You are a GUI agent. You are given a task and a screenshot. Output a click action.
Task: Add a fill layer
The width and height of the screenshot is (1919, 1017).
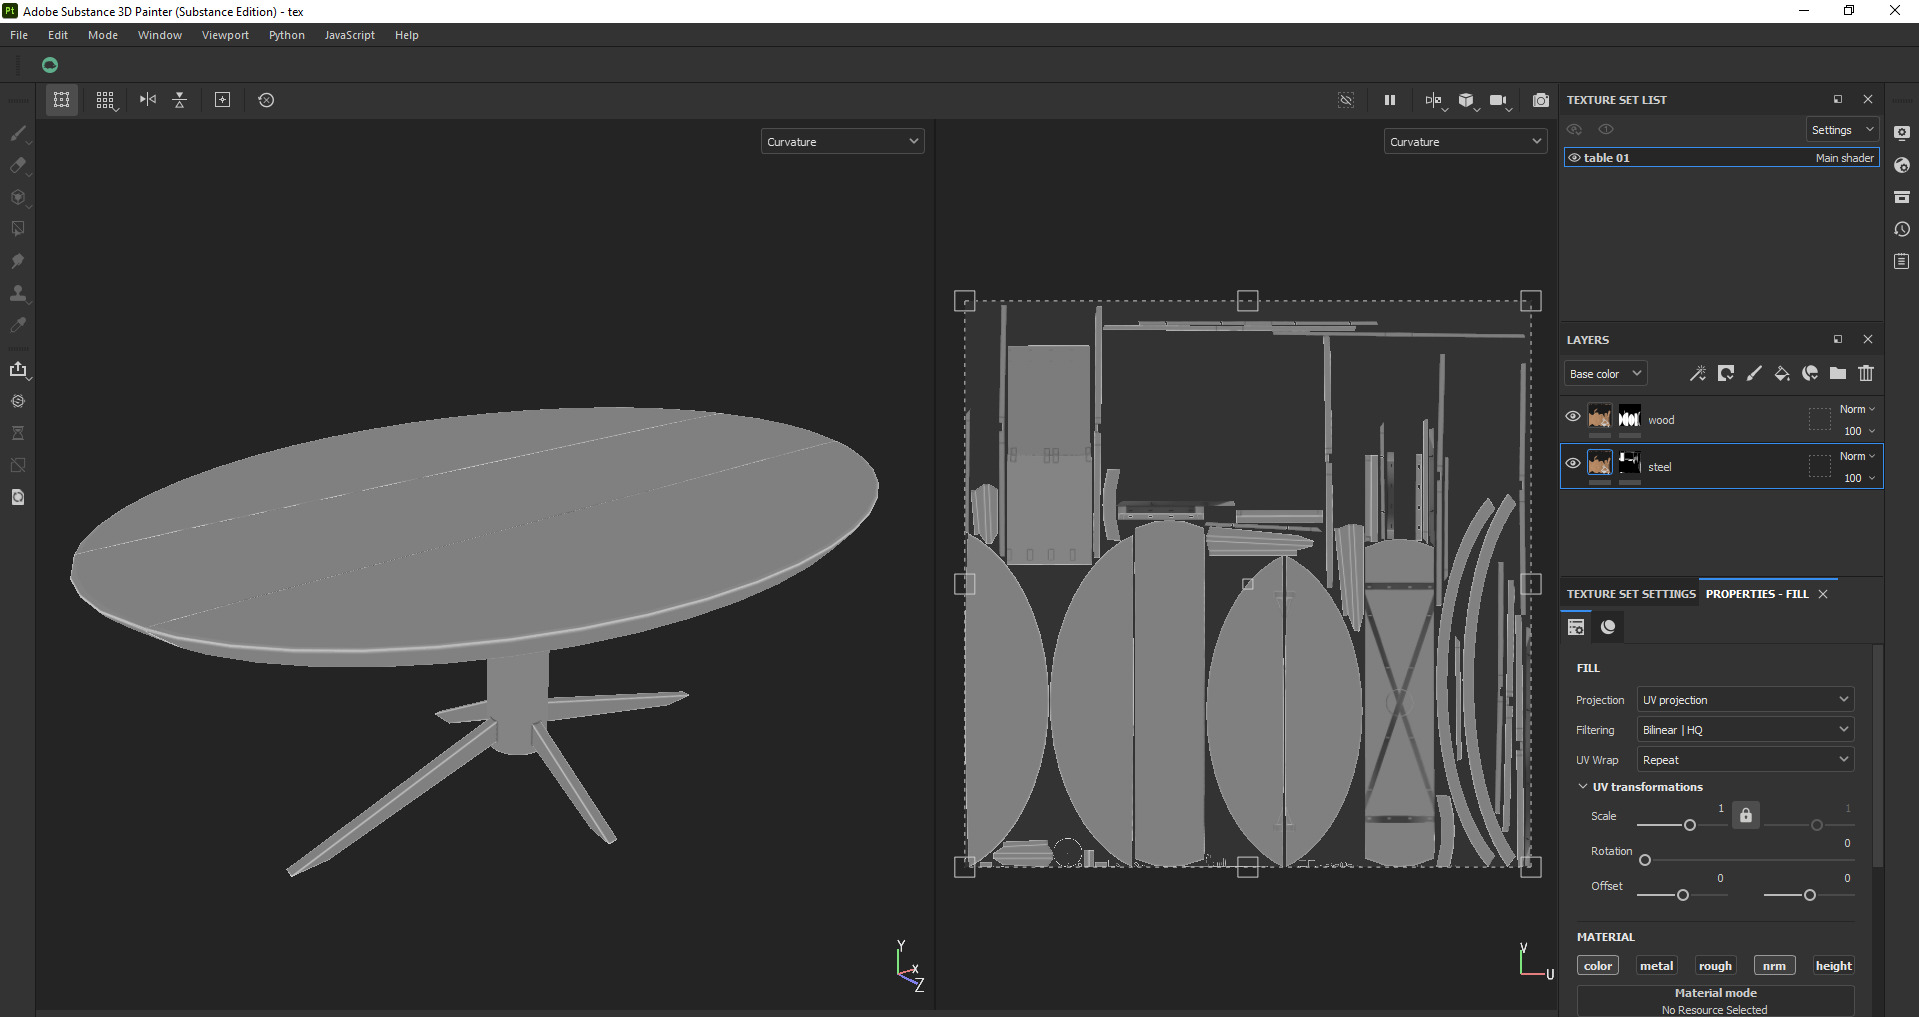click(1782, 373)
